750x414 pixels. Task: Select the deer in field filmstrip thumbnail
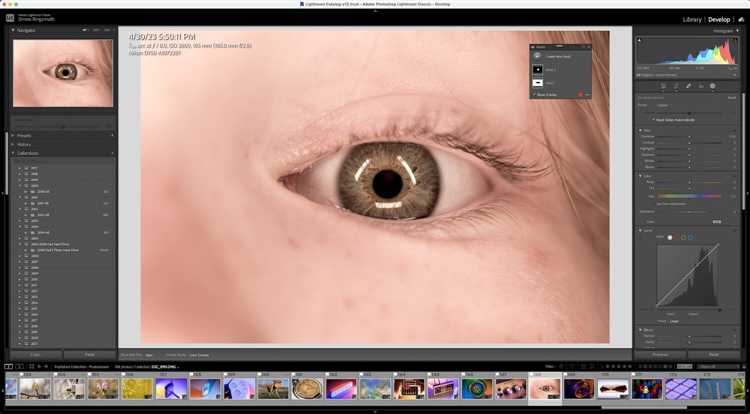pyautogui.click(x=273, y=389)
